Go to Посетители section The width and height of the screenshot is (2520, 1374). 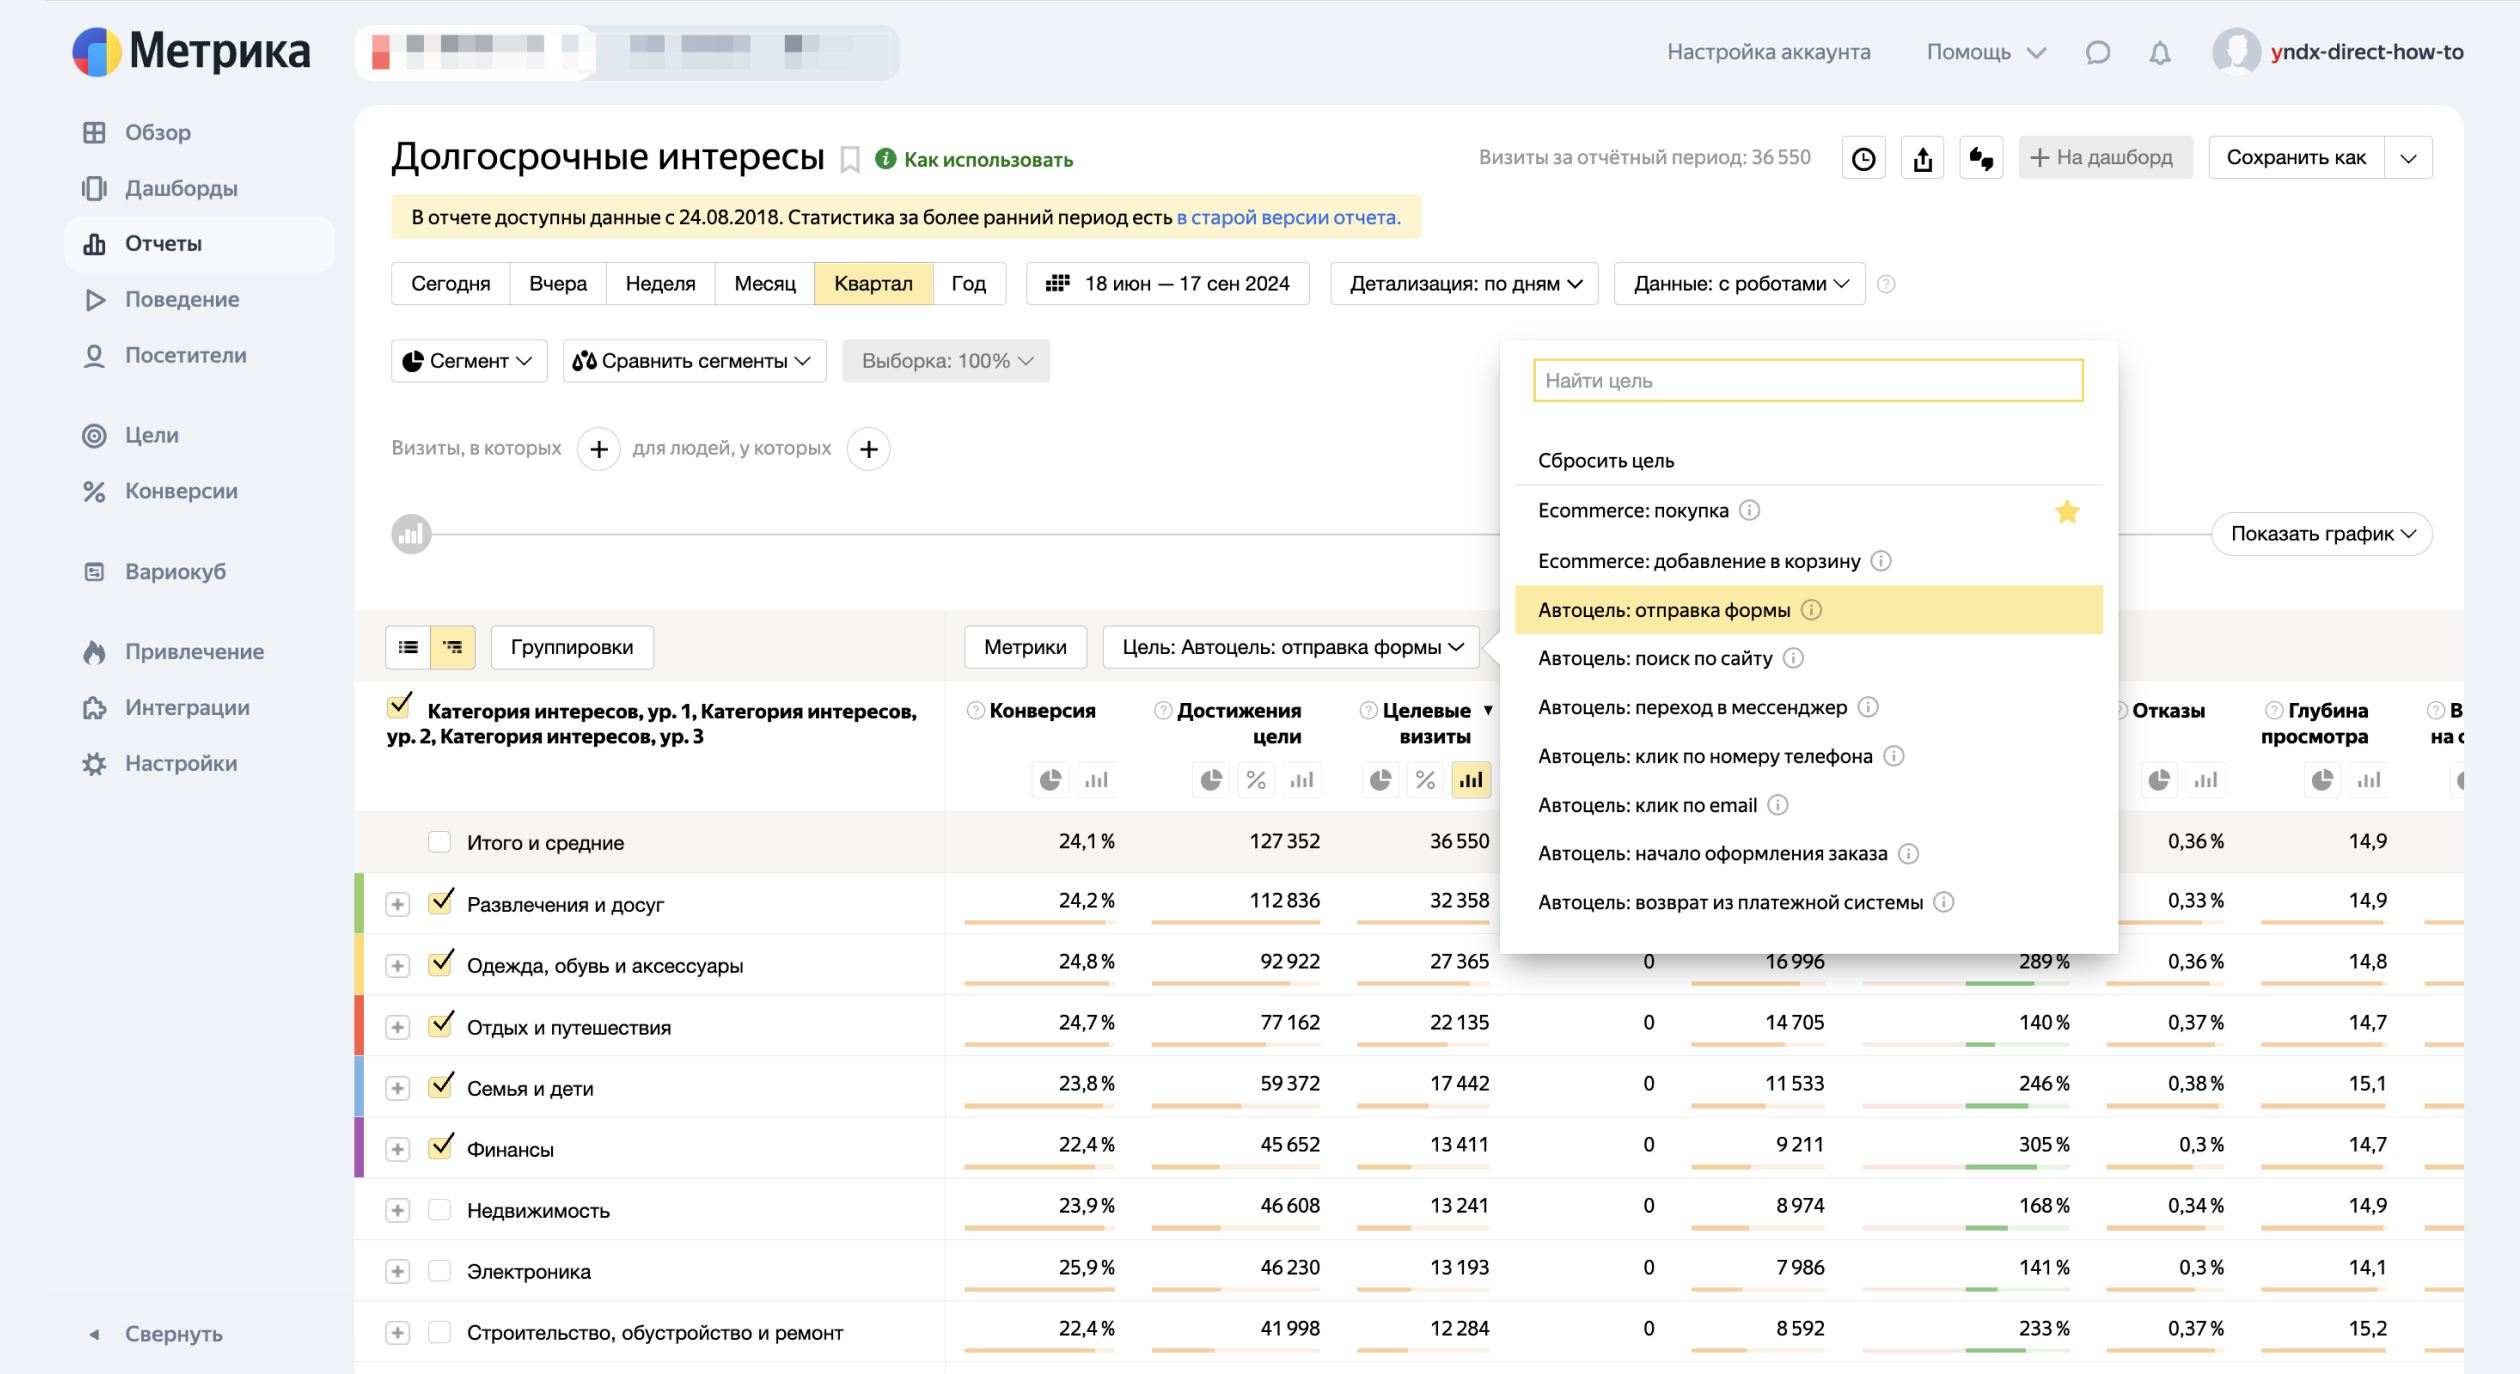[x=165, y=355]
